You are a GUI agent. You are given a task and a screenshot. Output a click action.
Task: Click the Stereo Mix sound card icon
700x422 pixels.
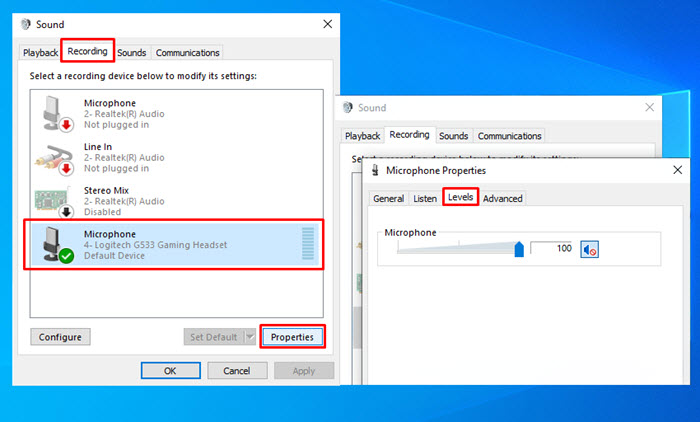tap(54, 202)
